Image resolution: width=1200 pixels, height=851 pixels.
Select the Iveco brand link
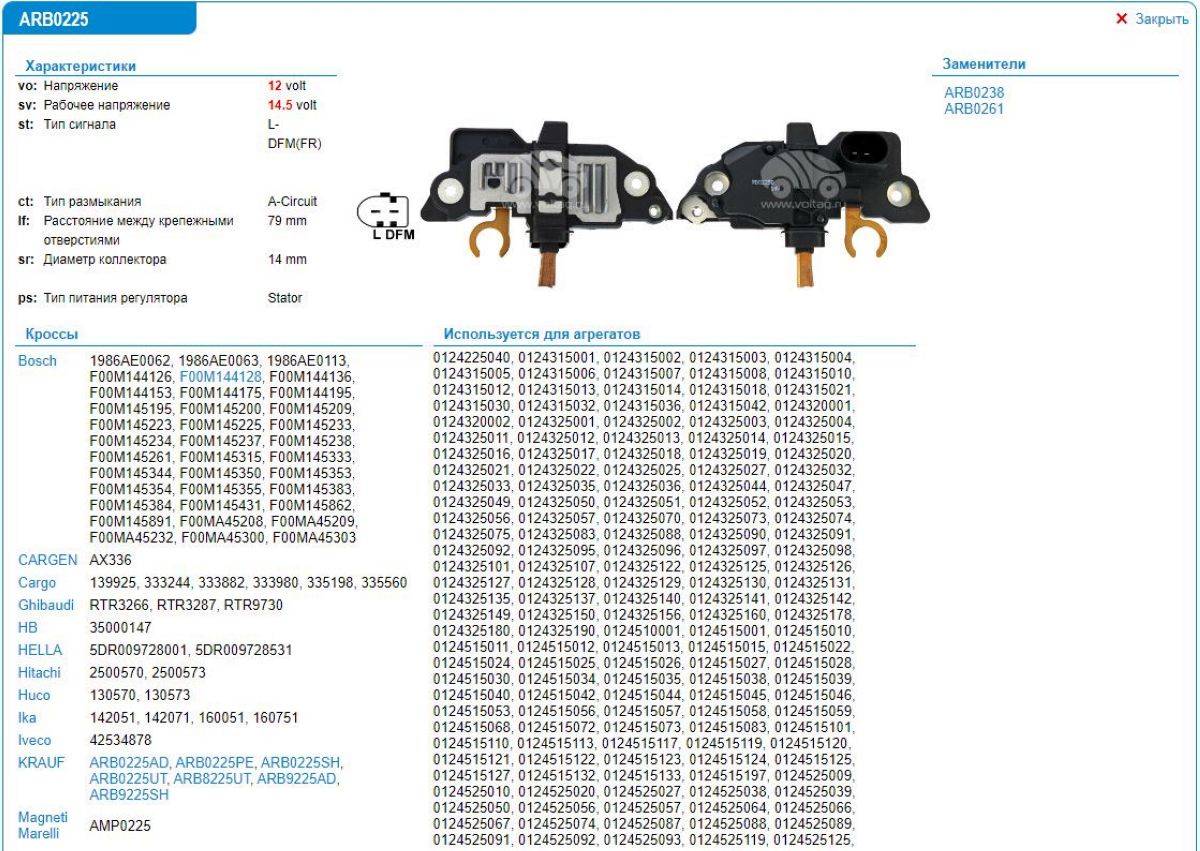pyautogui.click(x=35, y=740)
